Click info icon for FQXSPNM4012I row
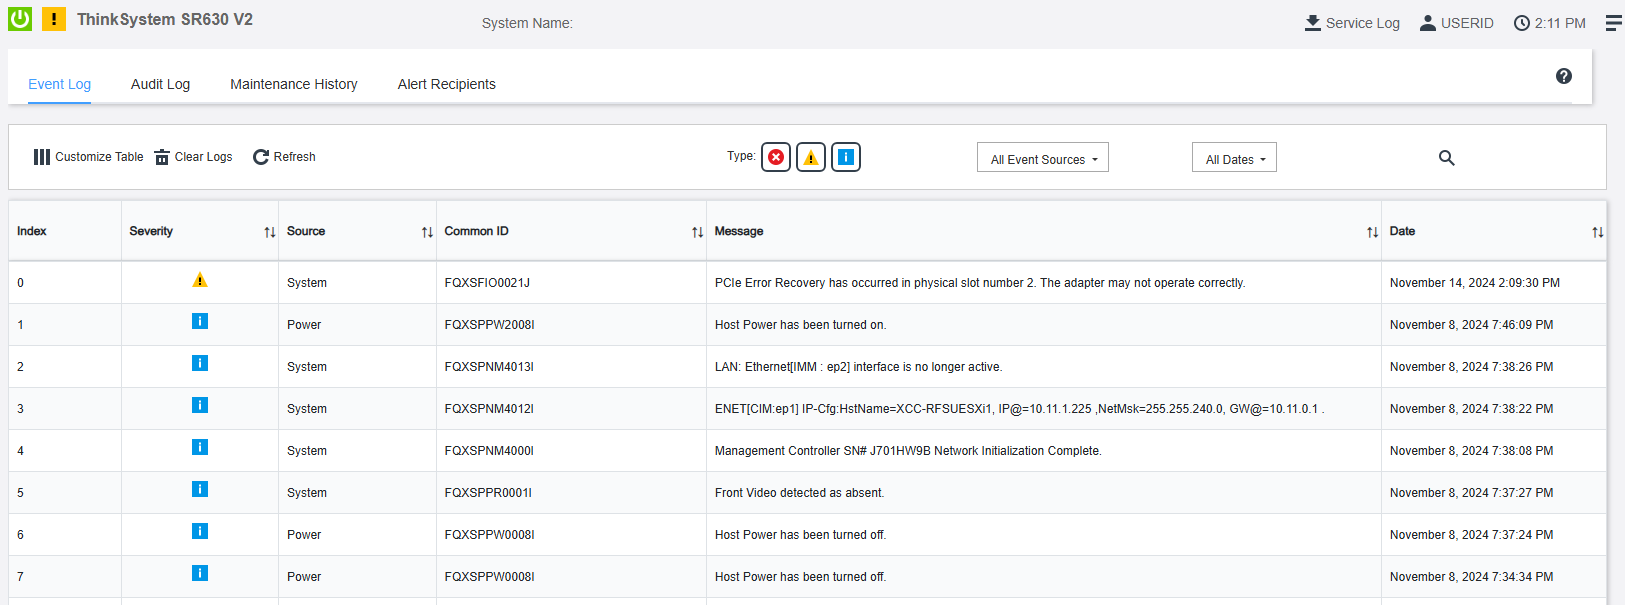 coord(200,405)
